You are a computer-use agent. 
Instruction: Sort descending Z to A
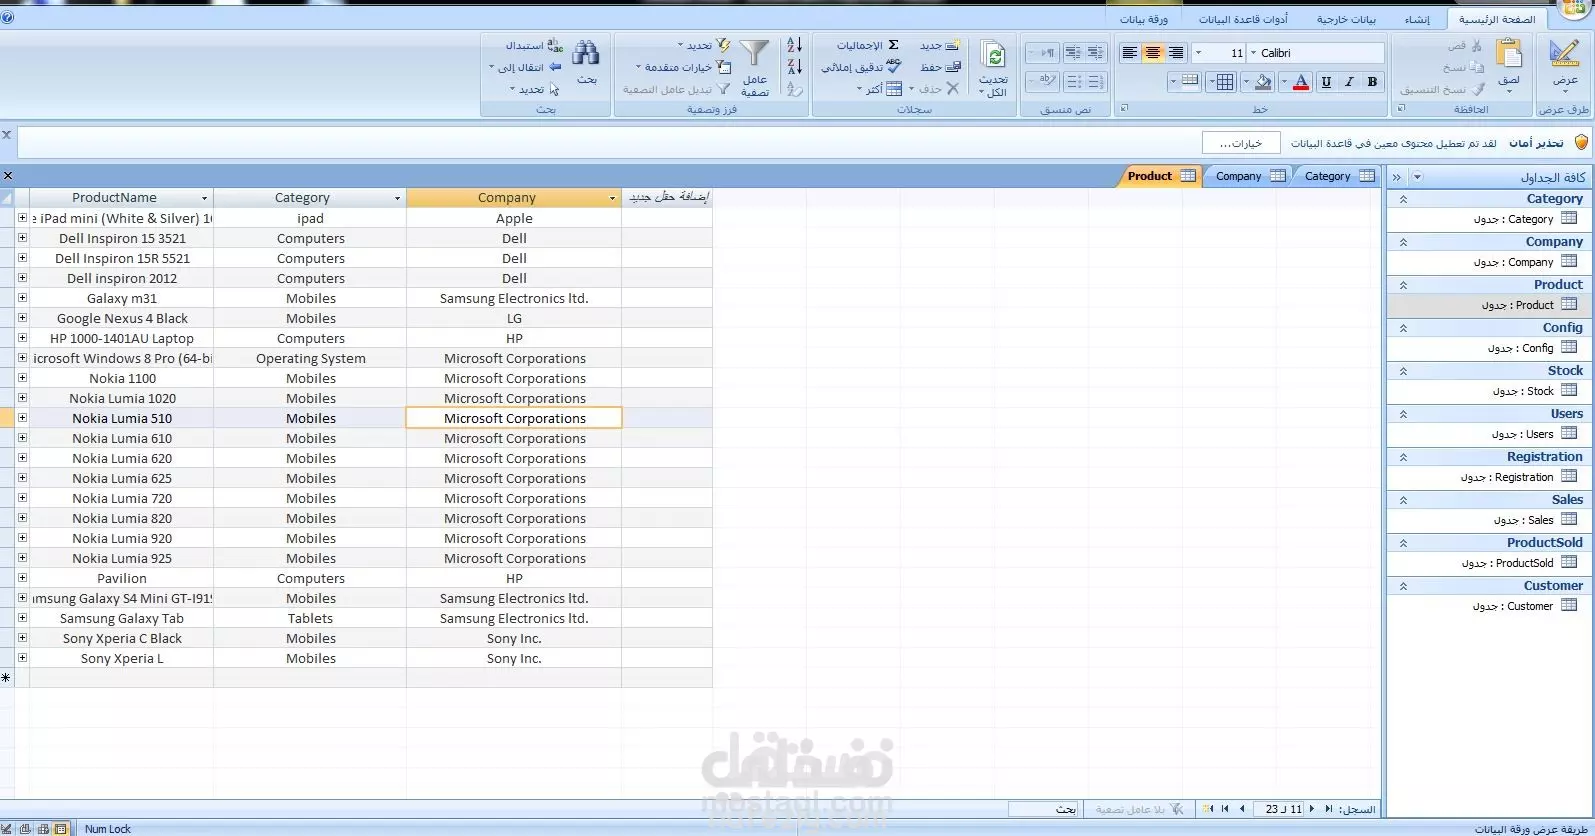(795, 67)
